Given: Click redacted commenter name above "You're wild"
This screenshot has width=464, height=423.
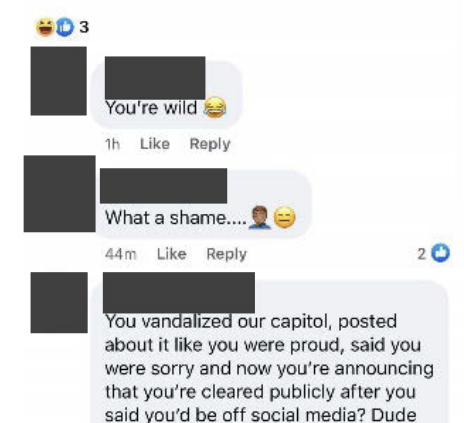Looking at the screenshot, I should (x=155, y=78).
